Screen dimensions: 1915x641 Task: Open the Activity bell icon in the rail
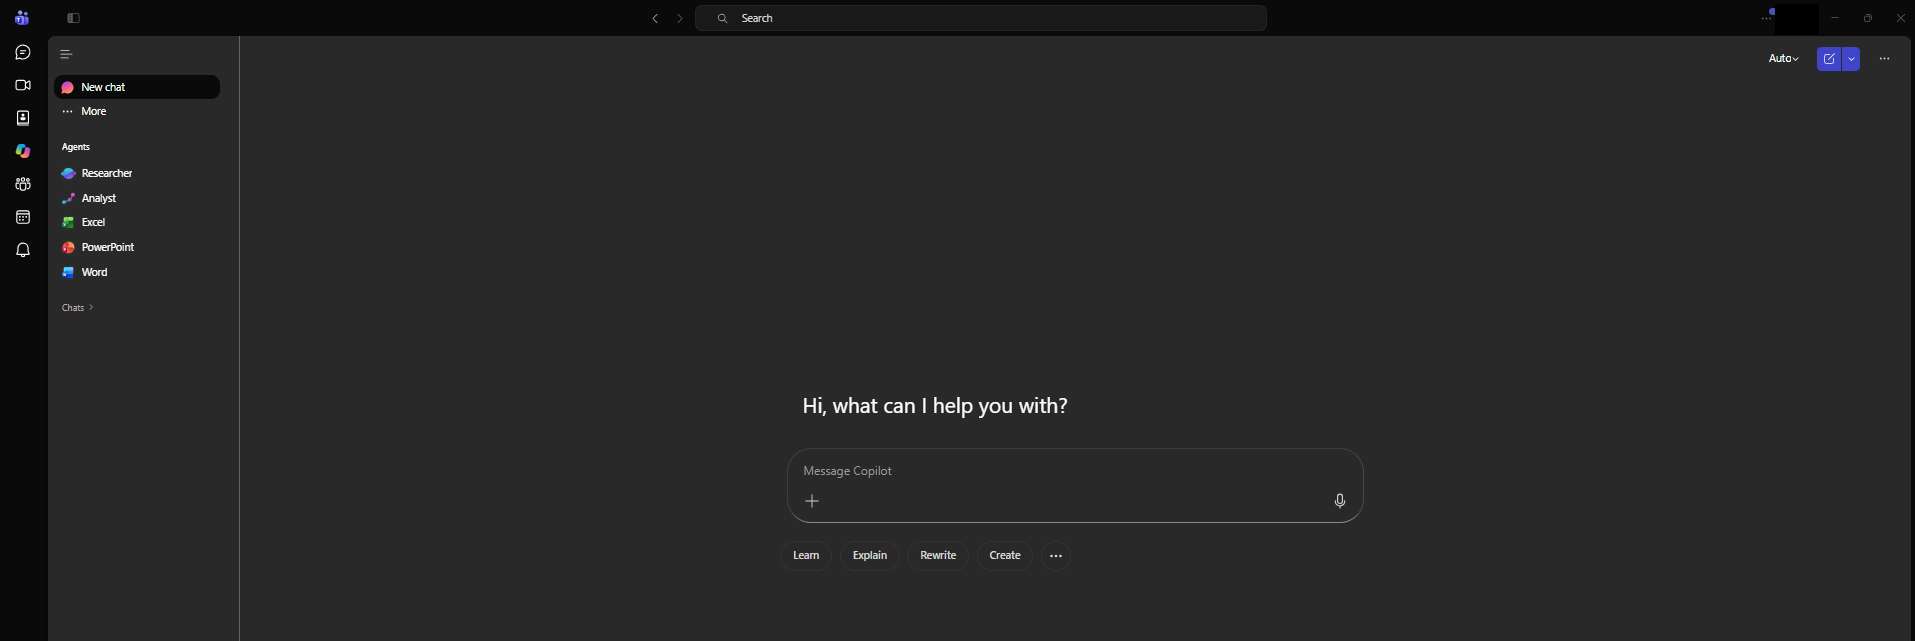point(23,250)
